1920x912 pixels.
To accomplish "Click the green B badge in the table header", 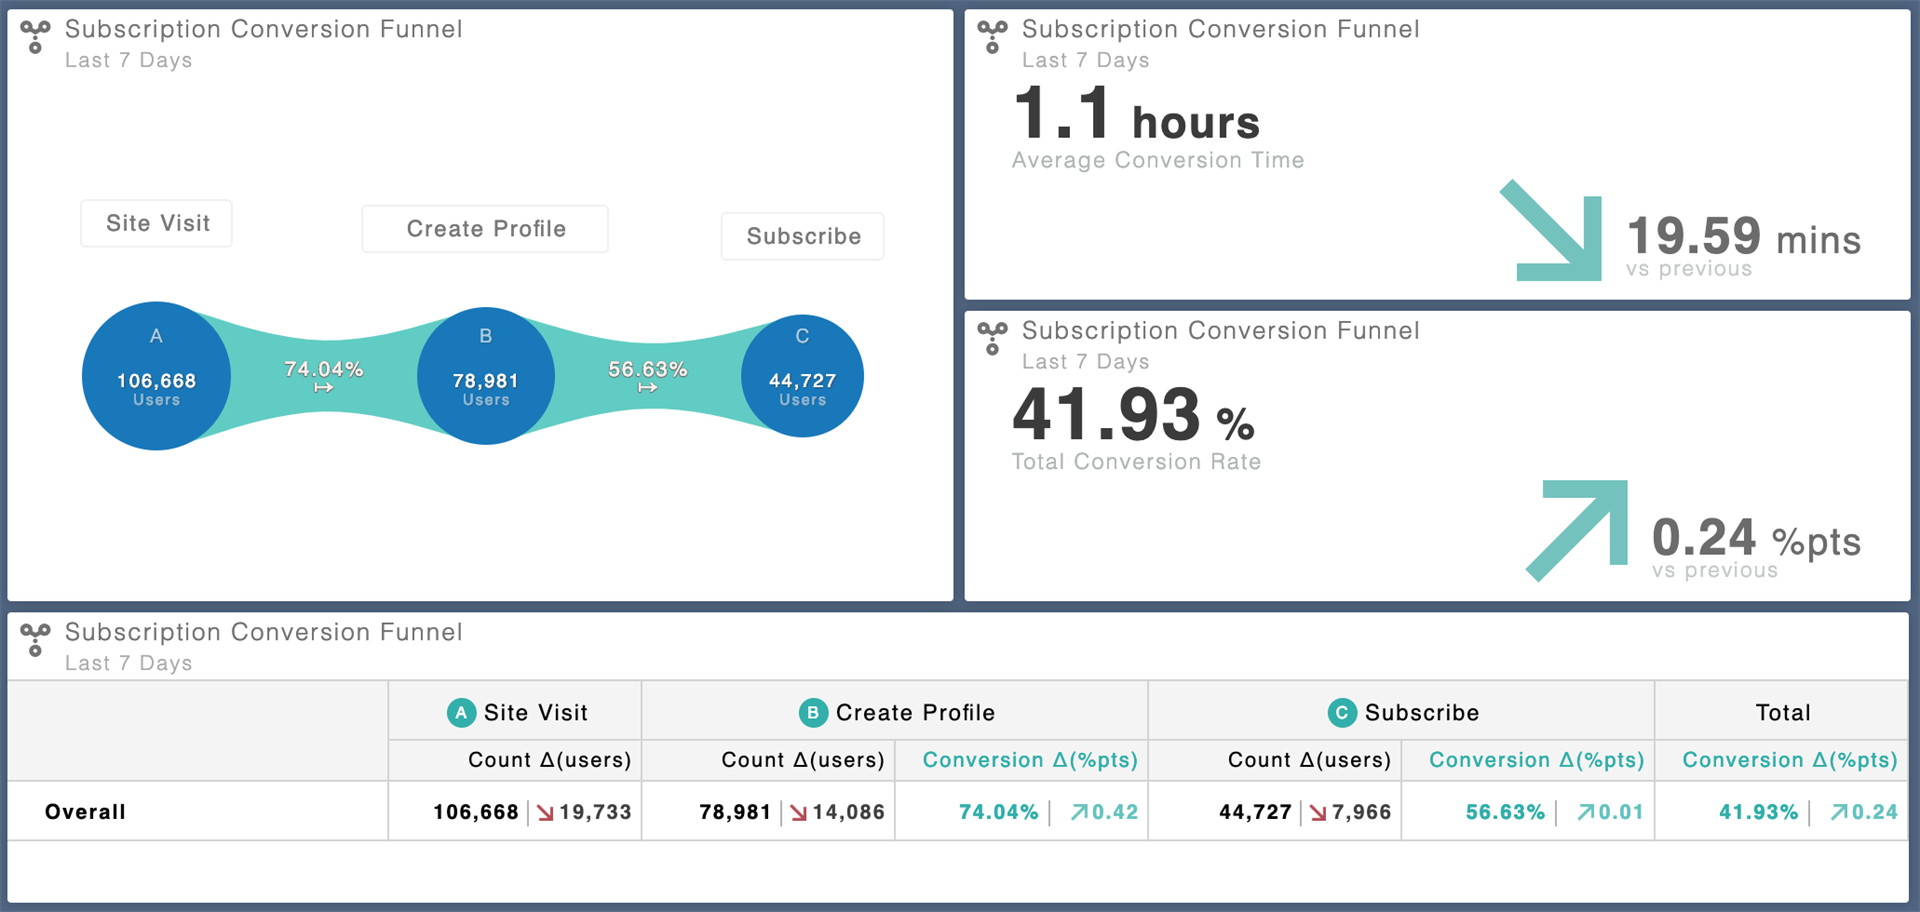I will (813, 713).
